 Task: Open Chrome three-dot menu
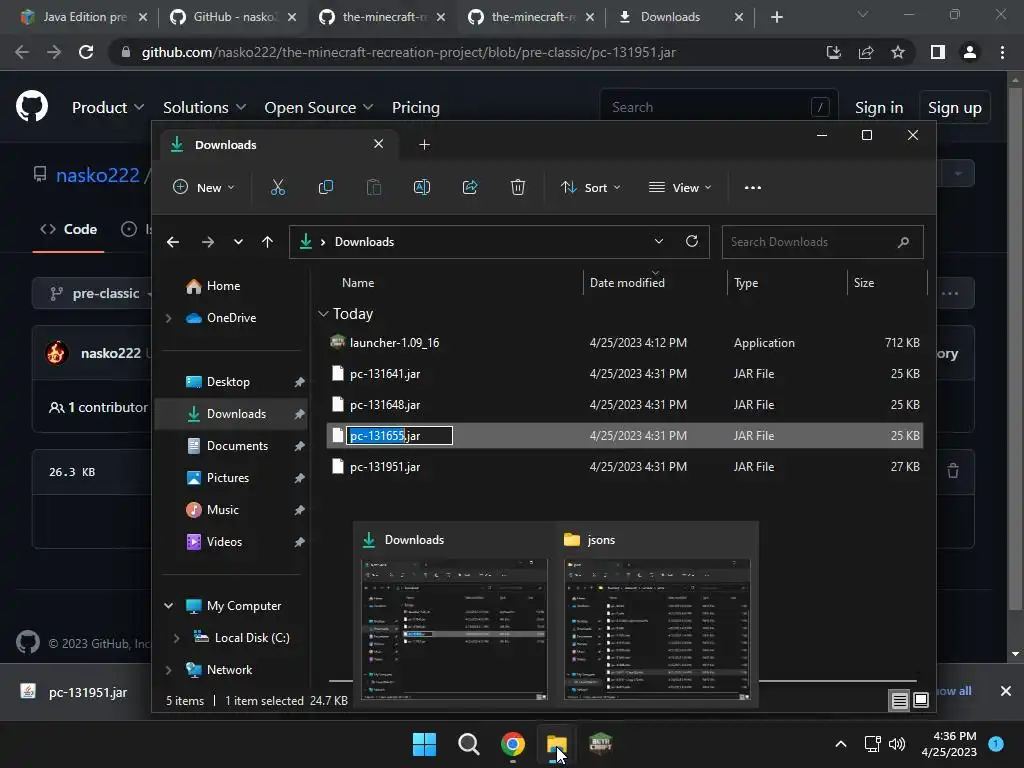pos(1002,52)
